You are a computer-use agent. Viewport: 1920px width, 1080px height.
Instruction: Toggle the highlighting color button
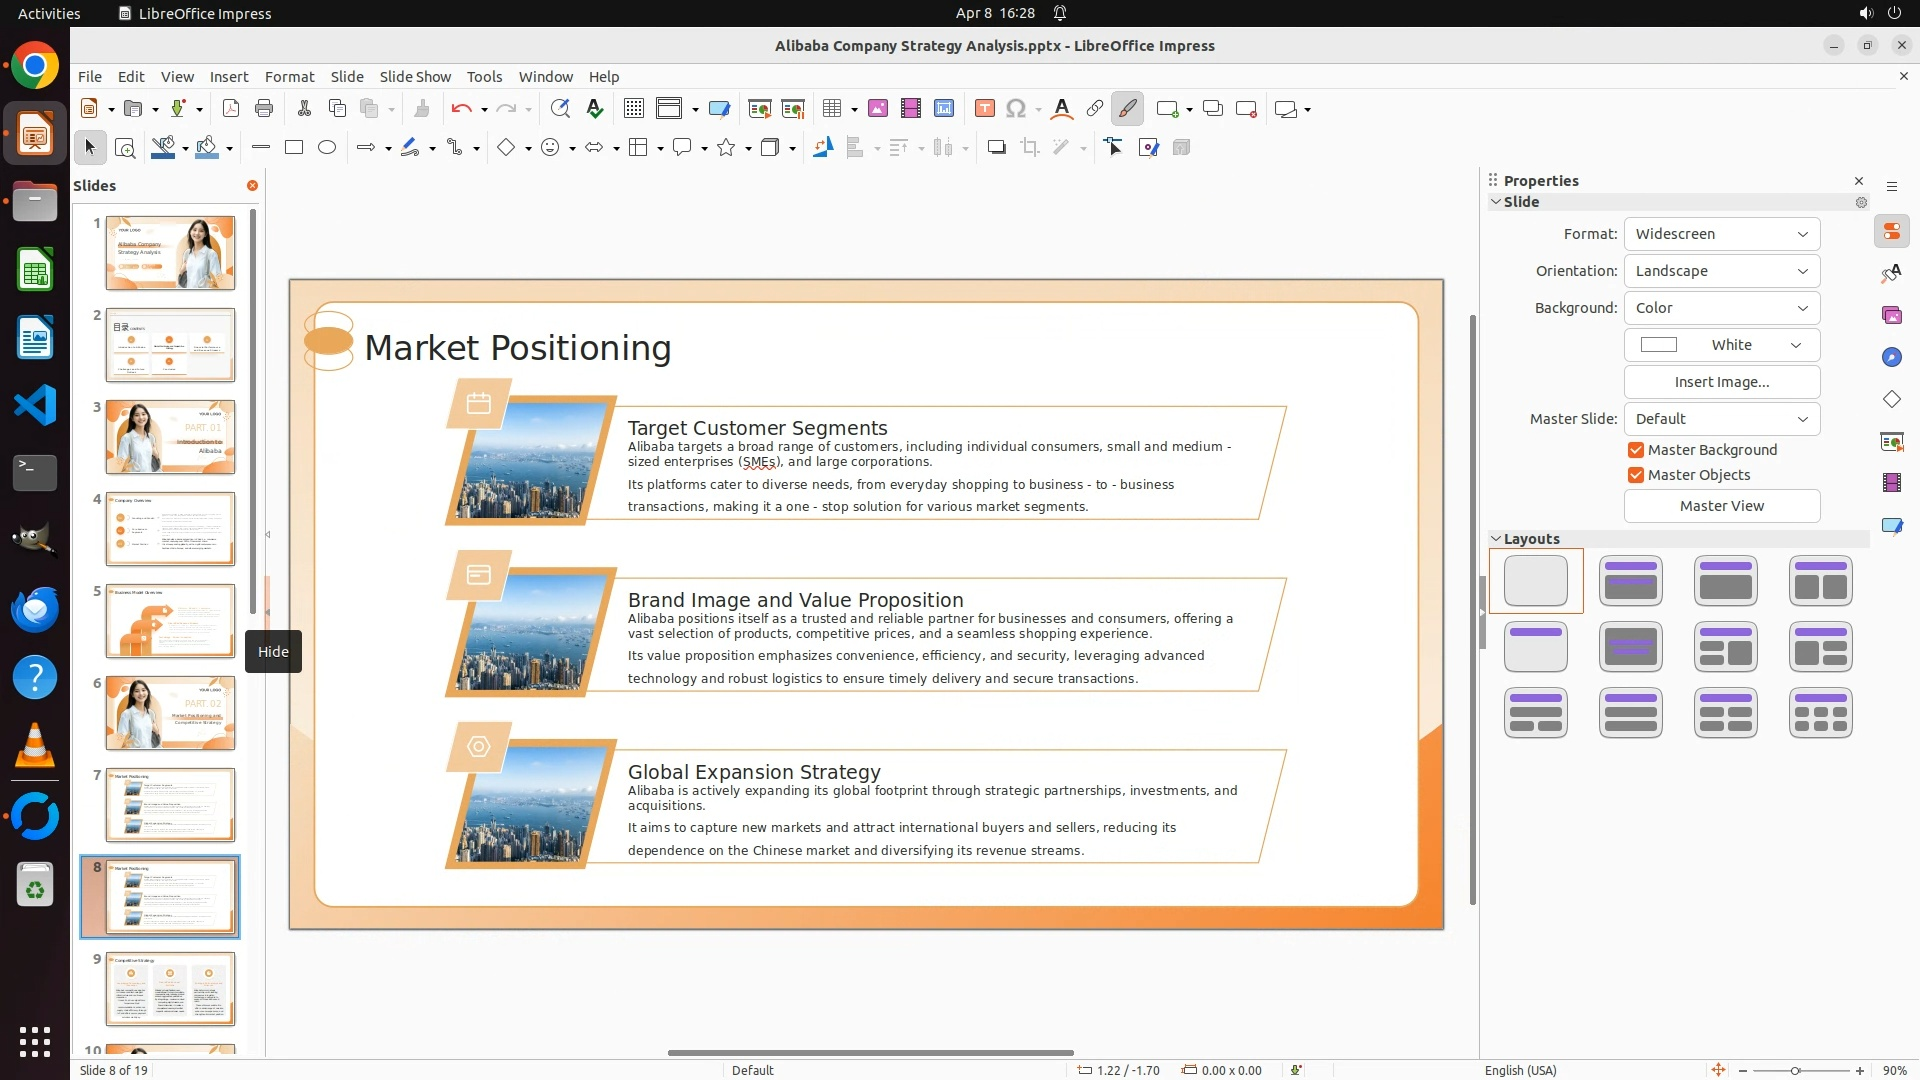tap(1127, 109)
